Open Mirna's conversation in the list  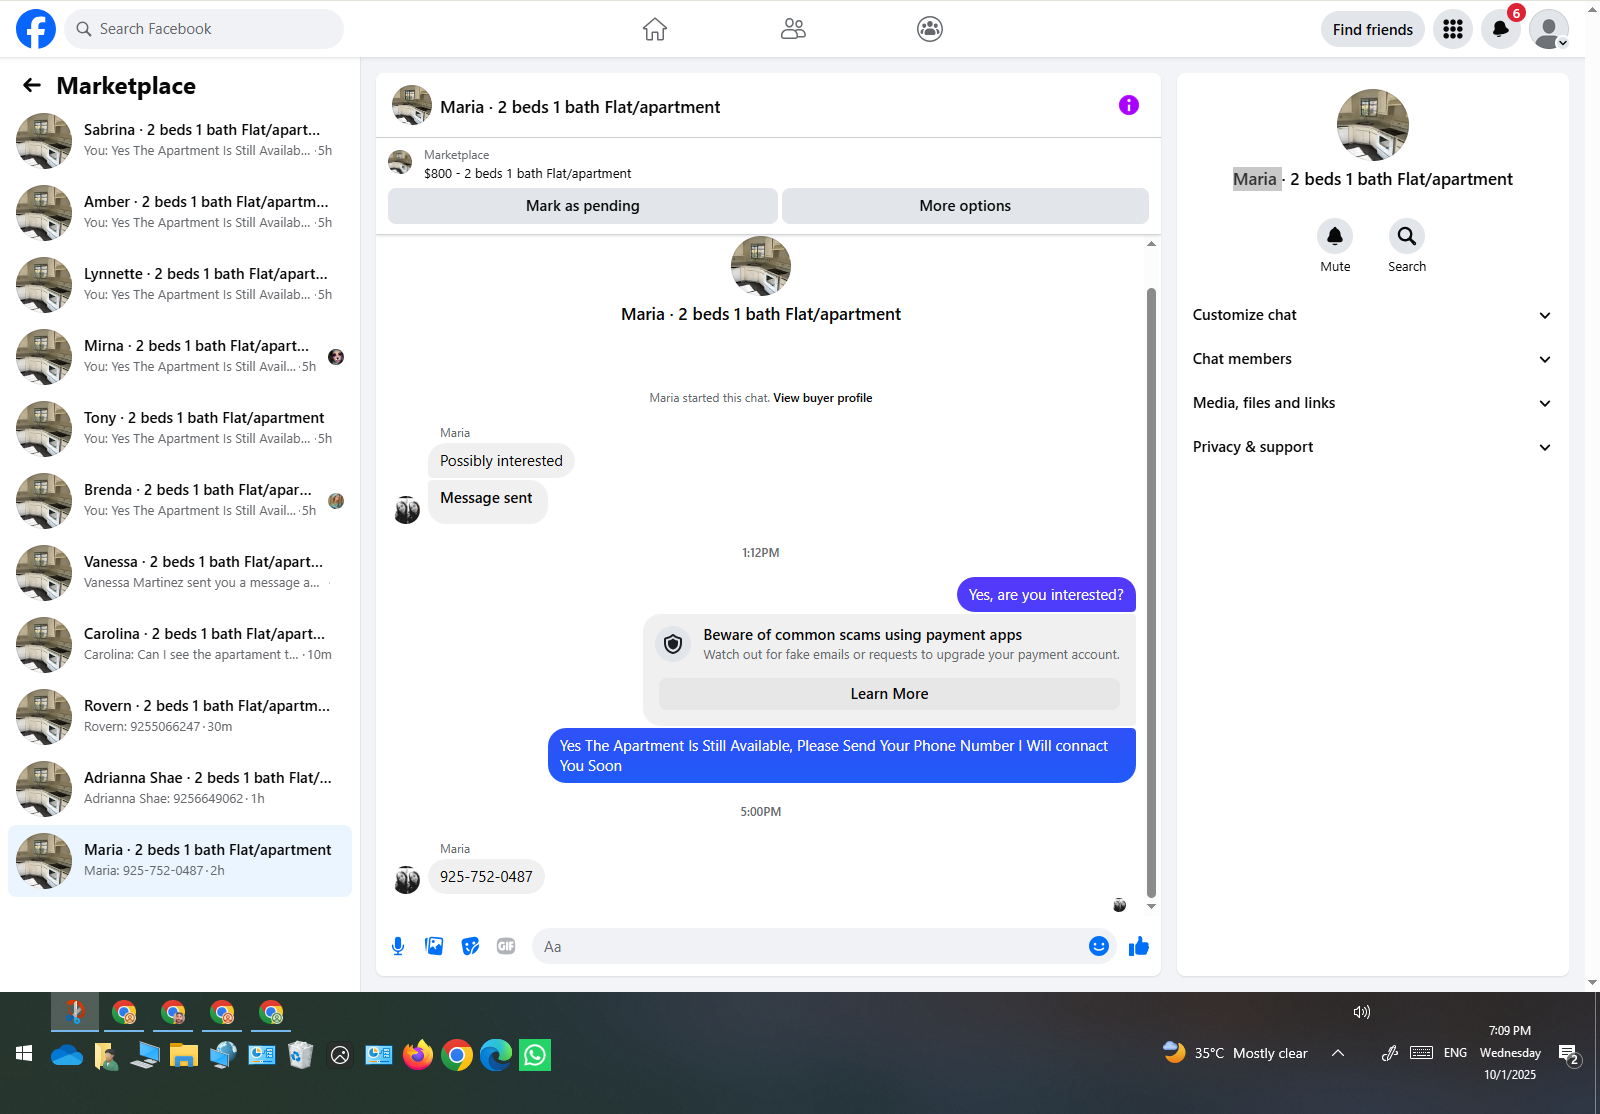(180, 357)
